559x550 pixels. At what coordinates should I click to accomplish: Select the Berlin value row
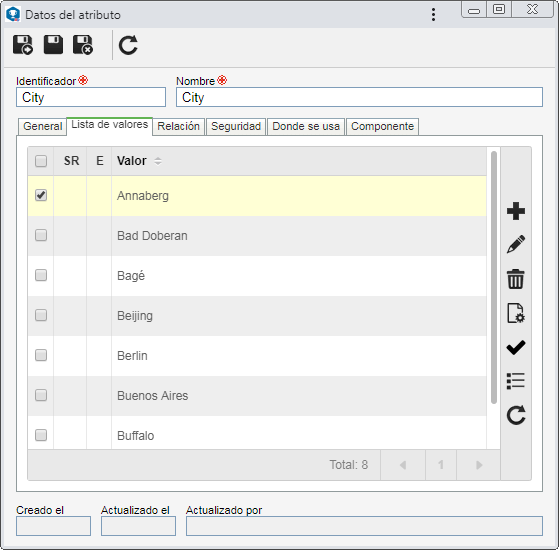pyautogui.click(x=257, y=356)
